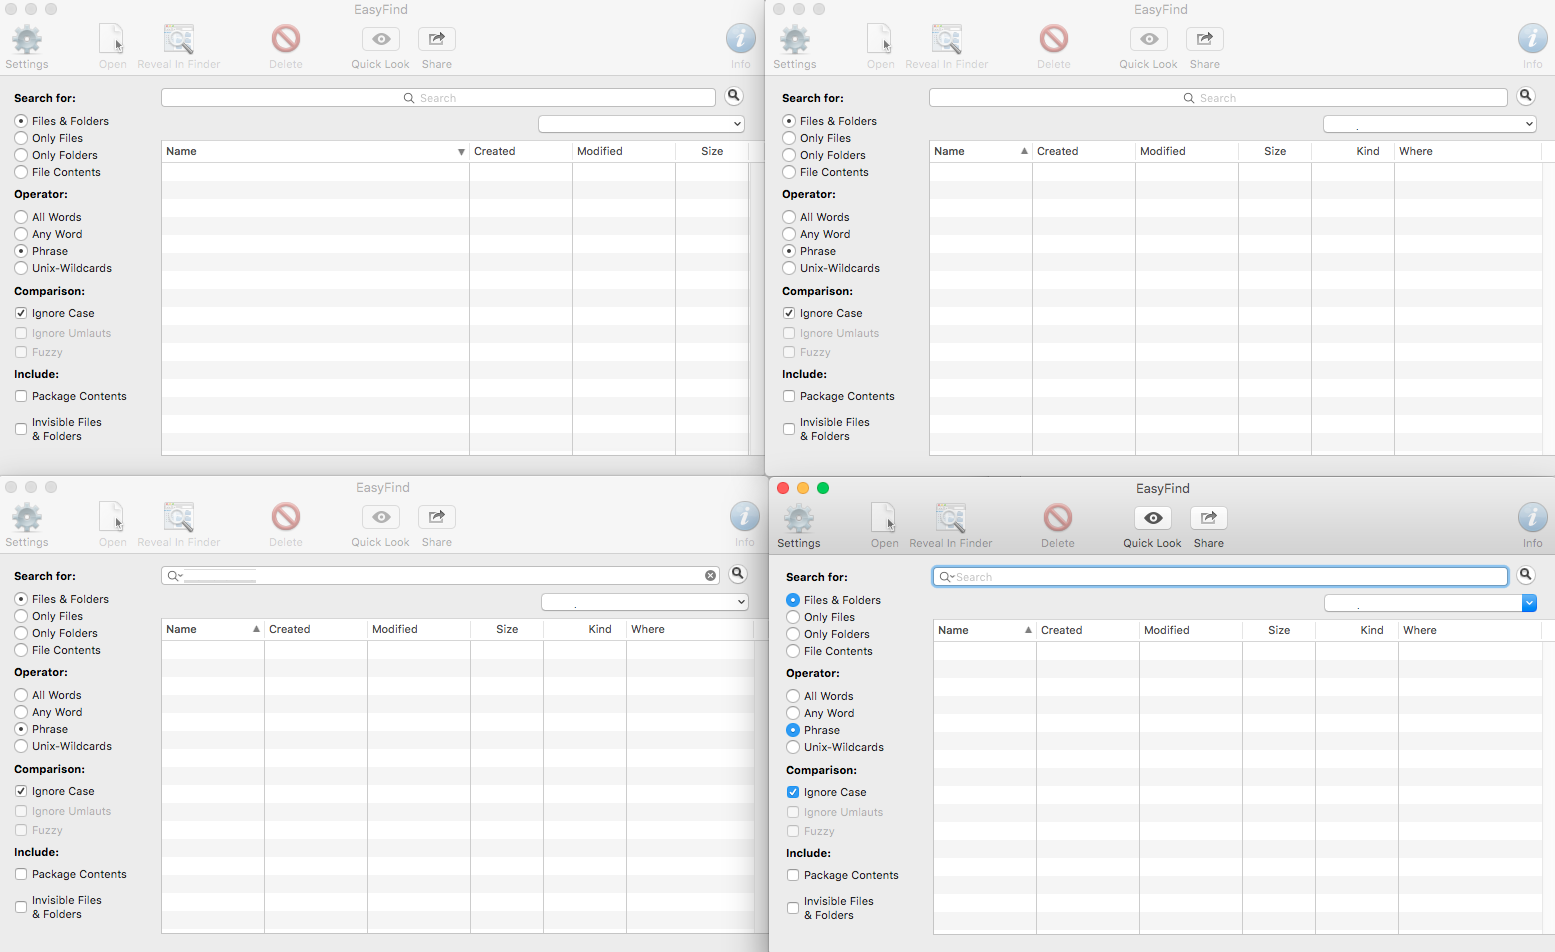Click Delete icon in top-left window
The width and height of the screenshot is (1555, 952).
[x=285, y=40]
